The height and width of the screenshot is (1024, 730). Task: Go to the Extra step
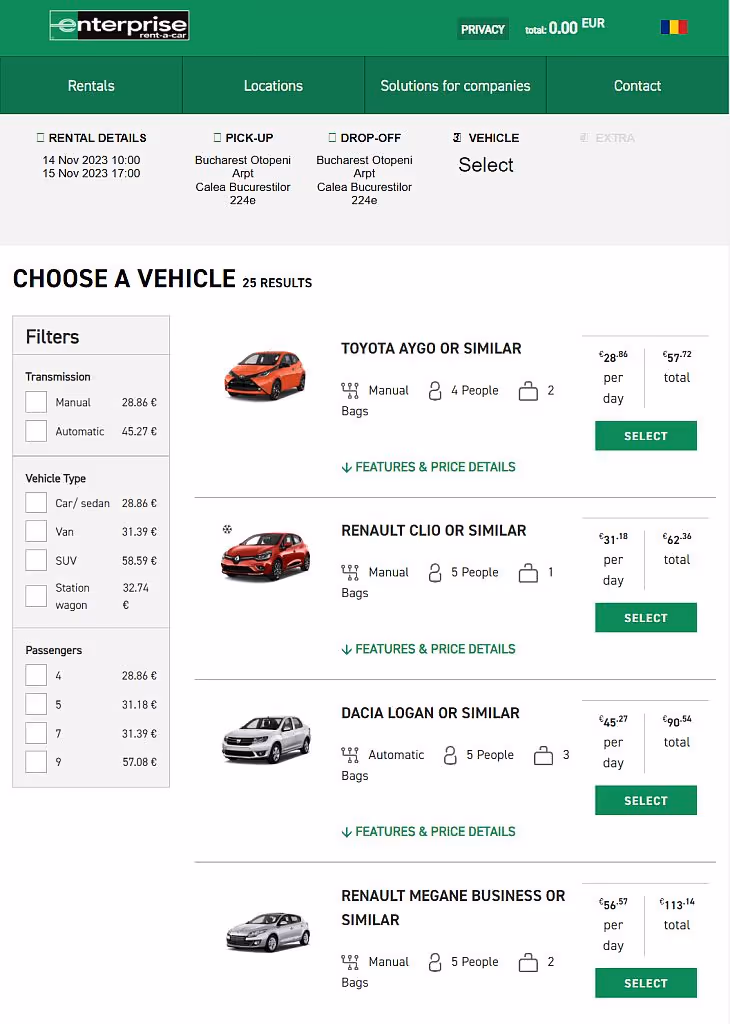[607, 138]
